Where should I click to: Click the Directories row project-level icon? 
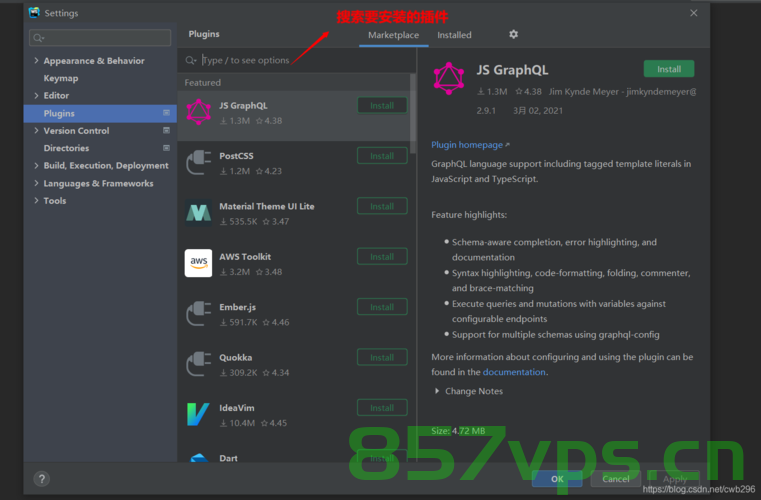[166, 148]
